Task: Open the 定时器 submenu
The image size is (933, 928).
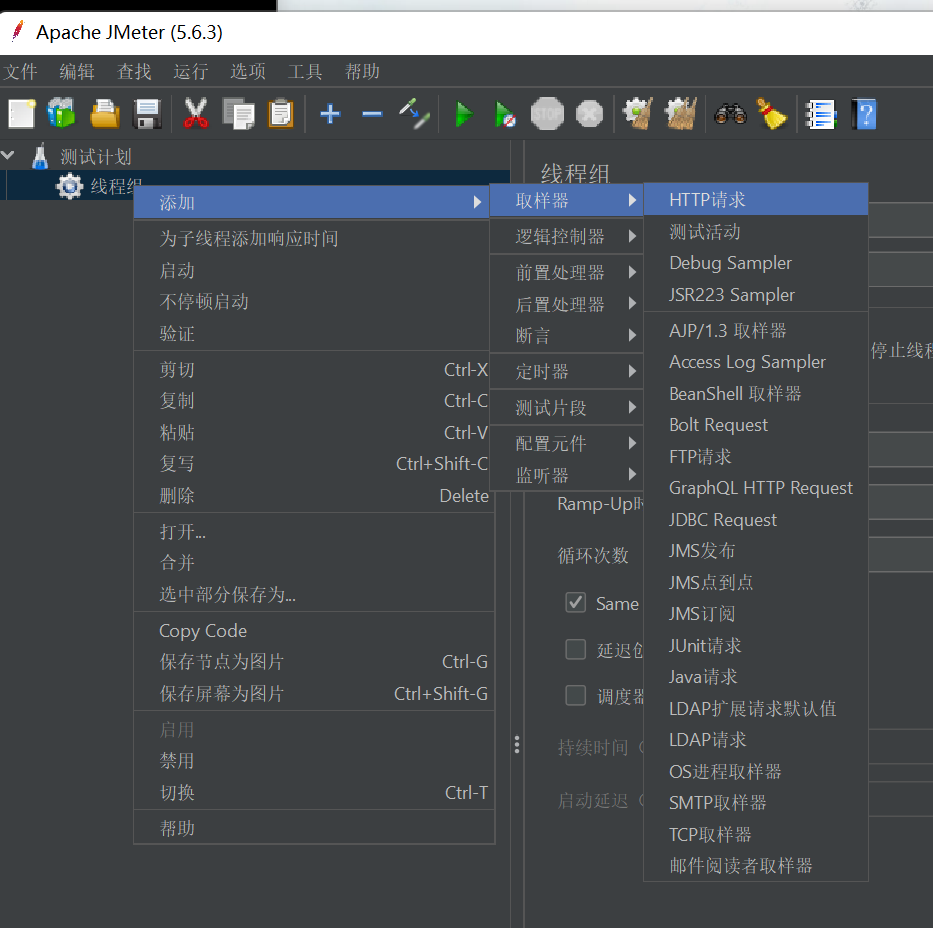Action: point(566,371)
